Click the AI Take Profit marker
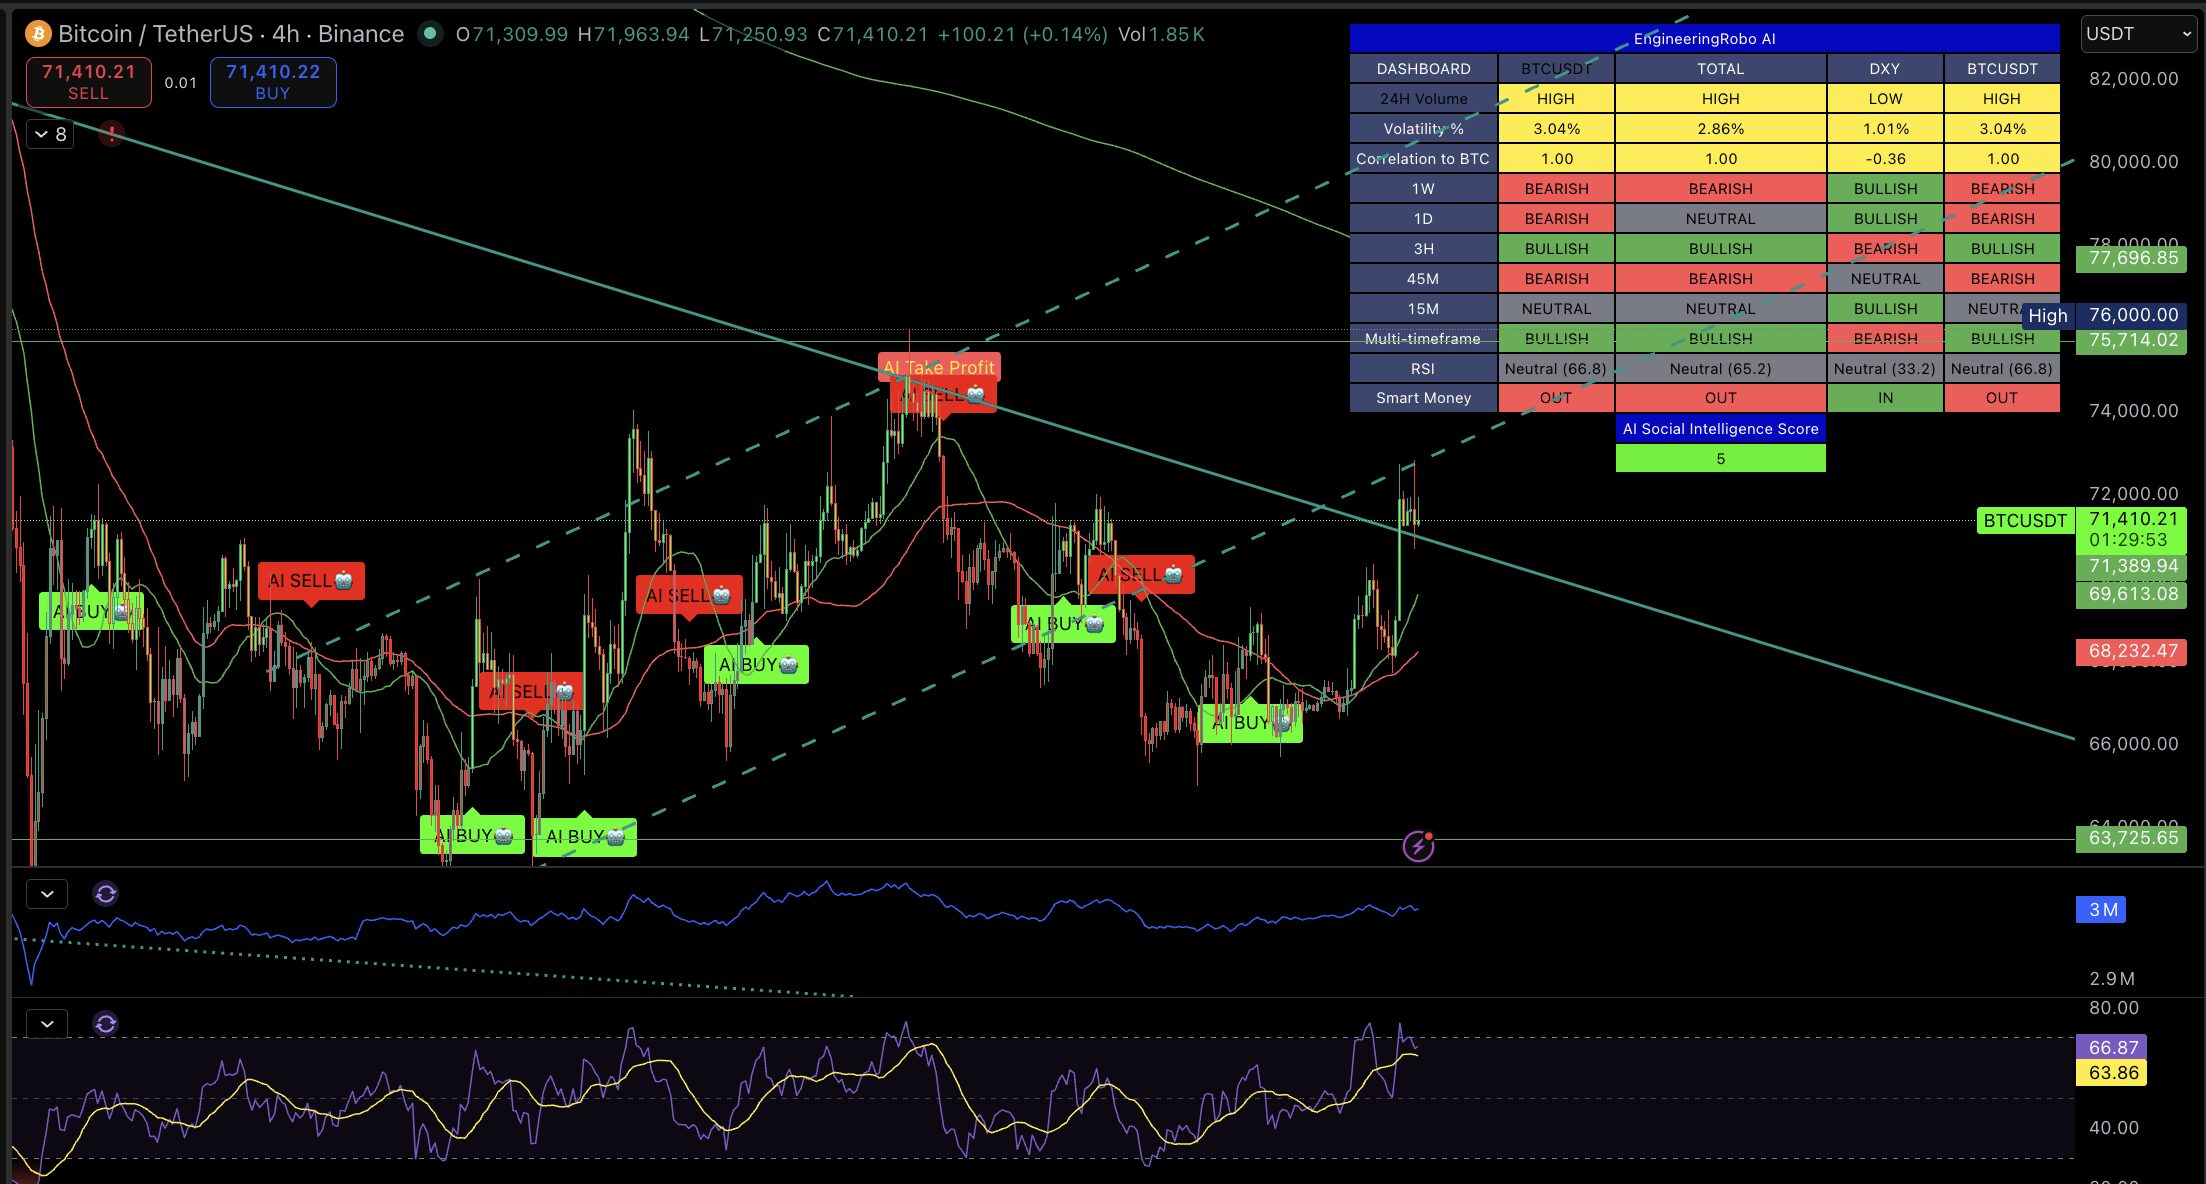This screenshot has height=1184, width=2206. pos(938,367)
